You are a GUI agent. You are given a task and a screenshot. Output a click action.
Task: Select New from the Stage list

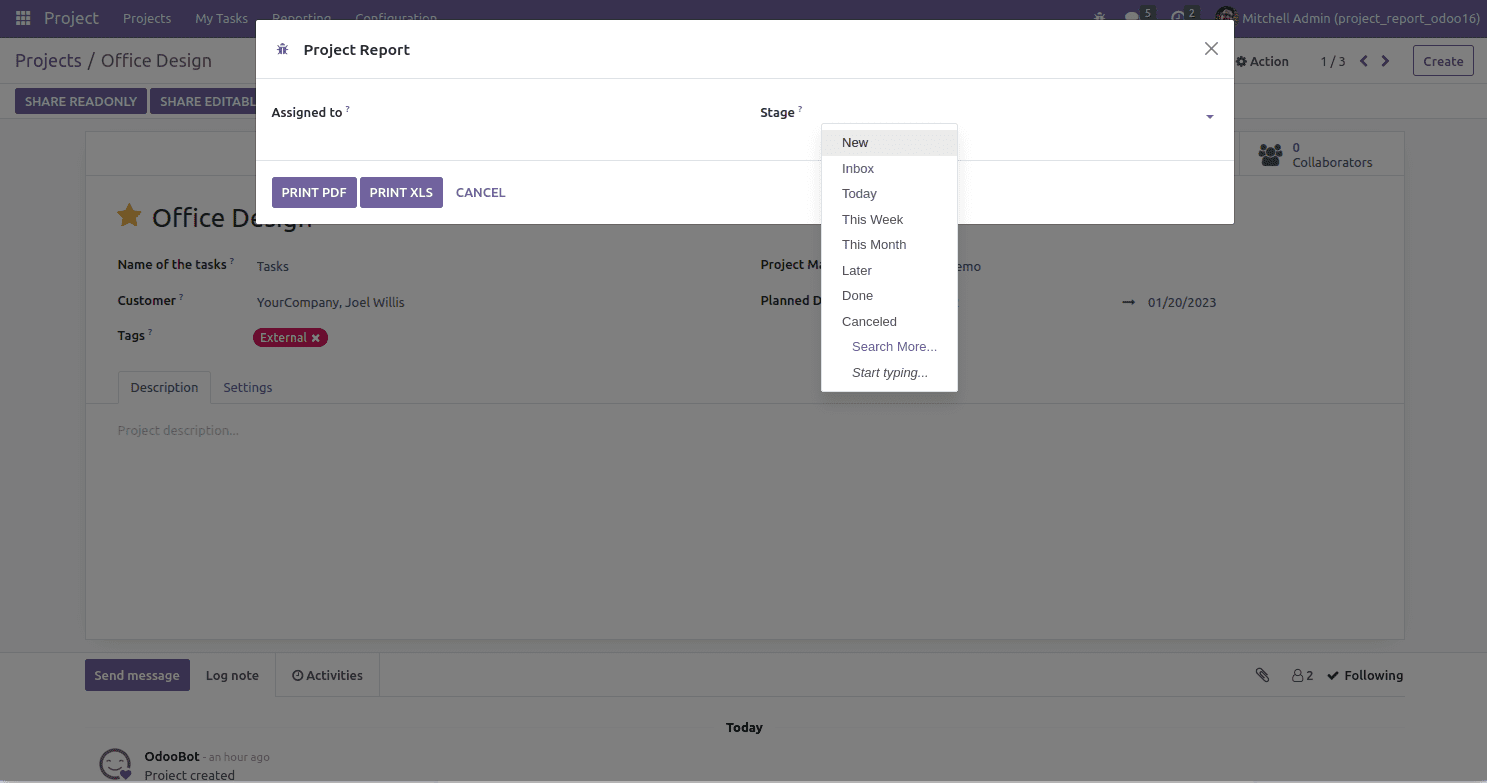pyautogui.click(x=889, y=143)
